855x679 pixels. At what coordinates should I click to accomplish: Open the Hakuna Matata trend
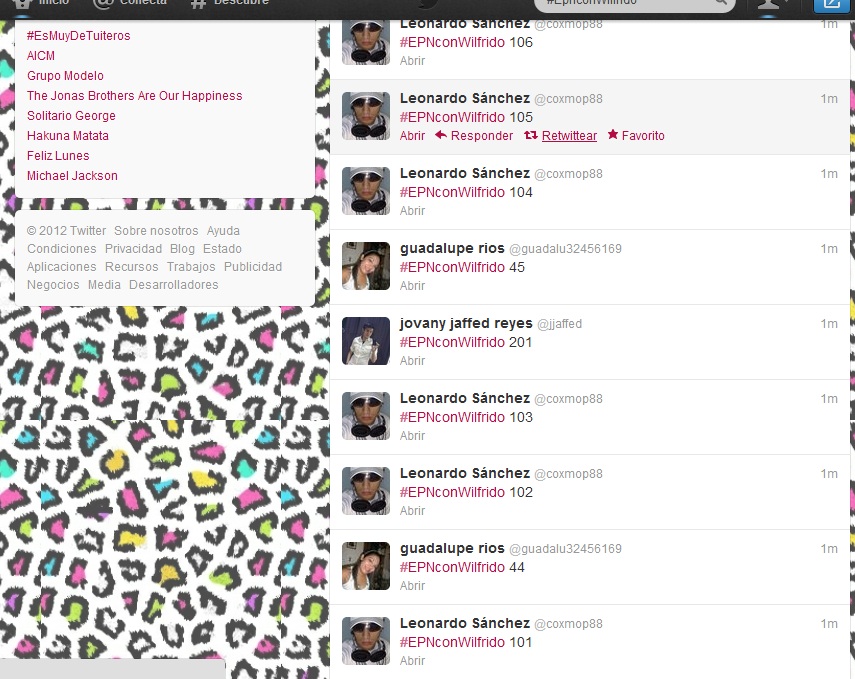pos(68,135)
